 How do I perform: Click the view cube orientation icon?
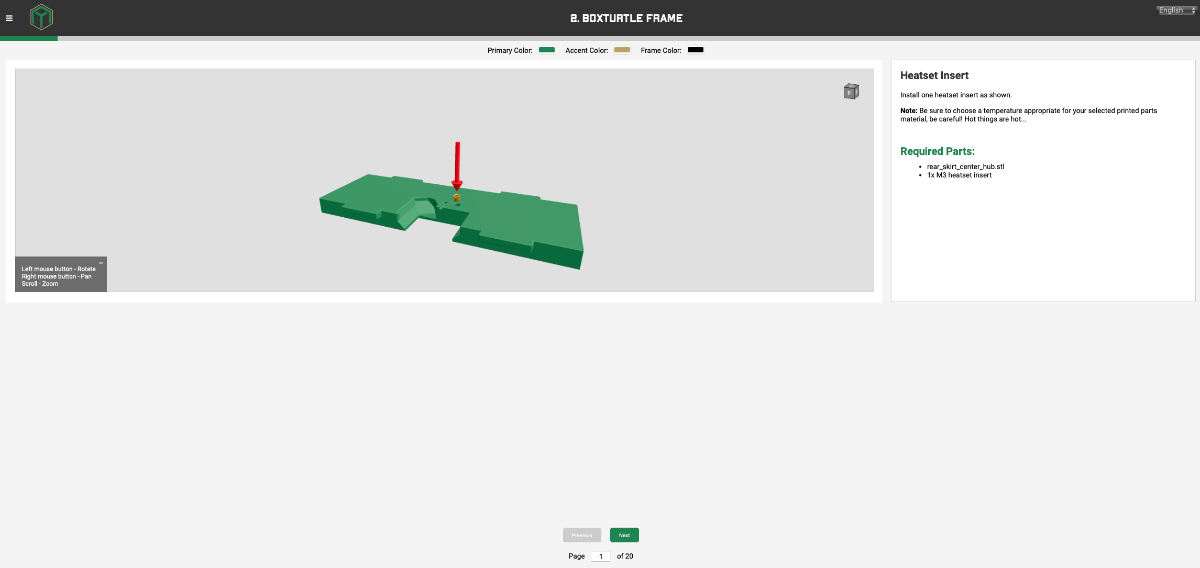click(851, 92)
